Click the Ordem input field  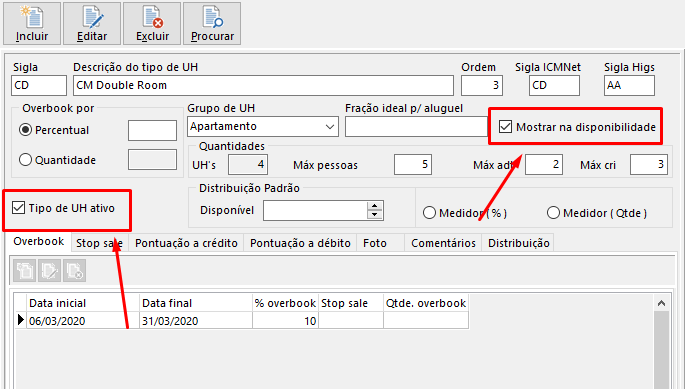point(482,85)
